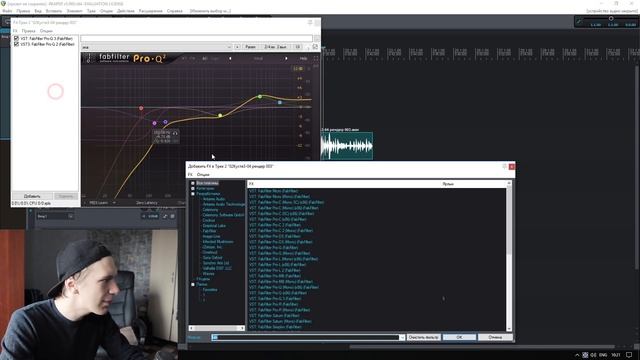The height and width of the screenshot is (360, 640).
Task: Select Favorites in the folders tree
Action: pos(210,290)
